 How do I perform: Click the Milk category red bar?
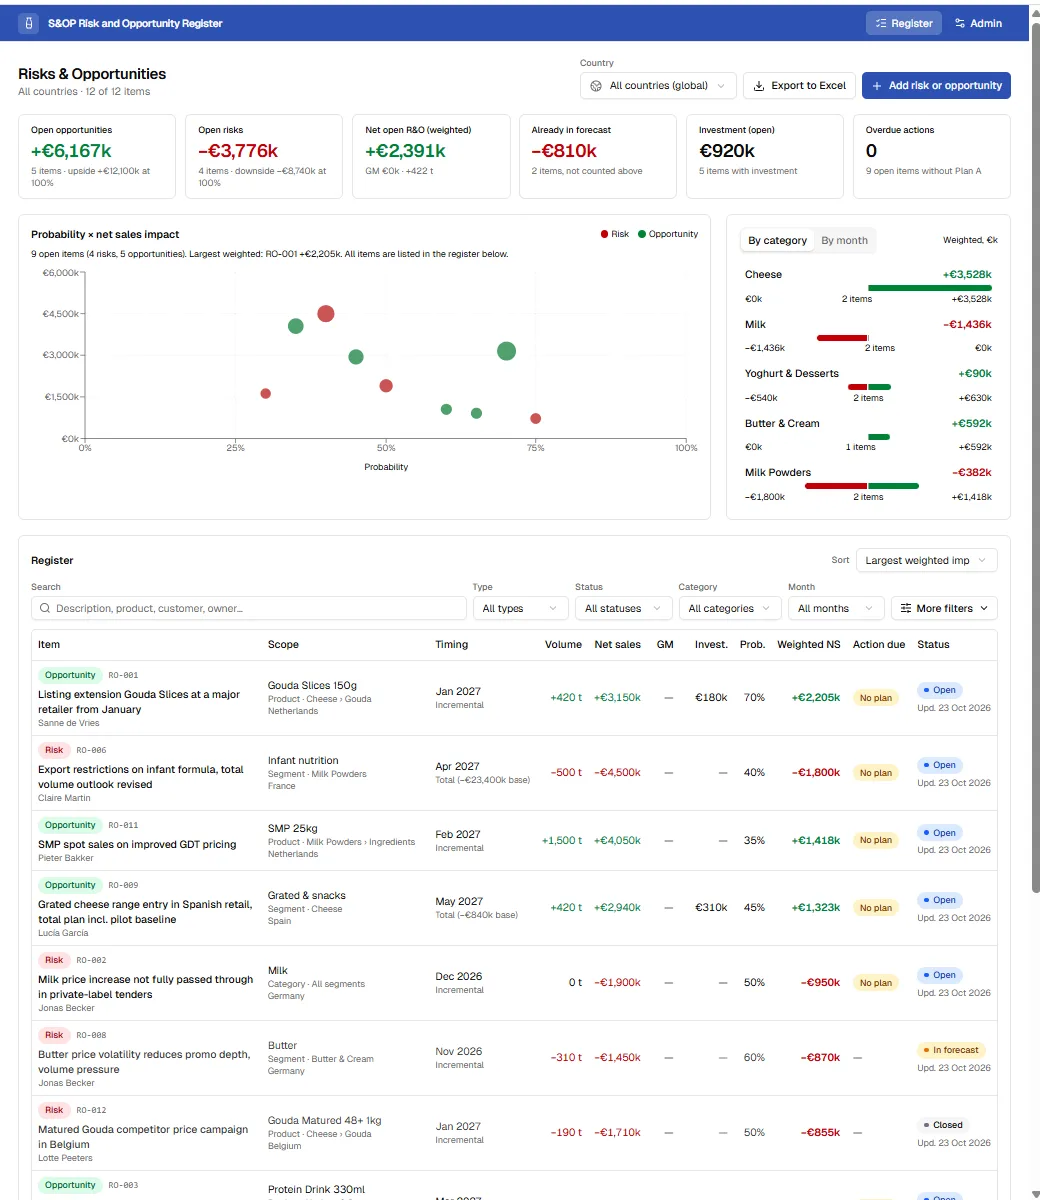[842, 338]
